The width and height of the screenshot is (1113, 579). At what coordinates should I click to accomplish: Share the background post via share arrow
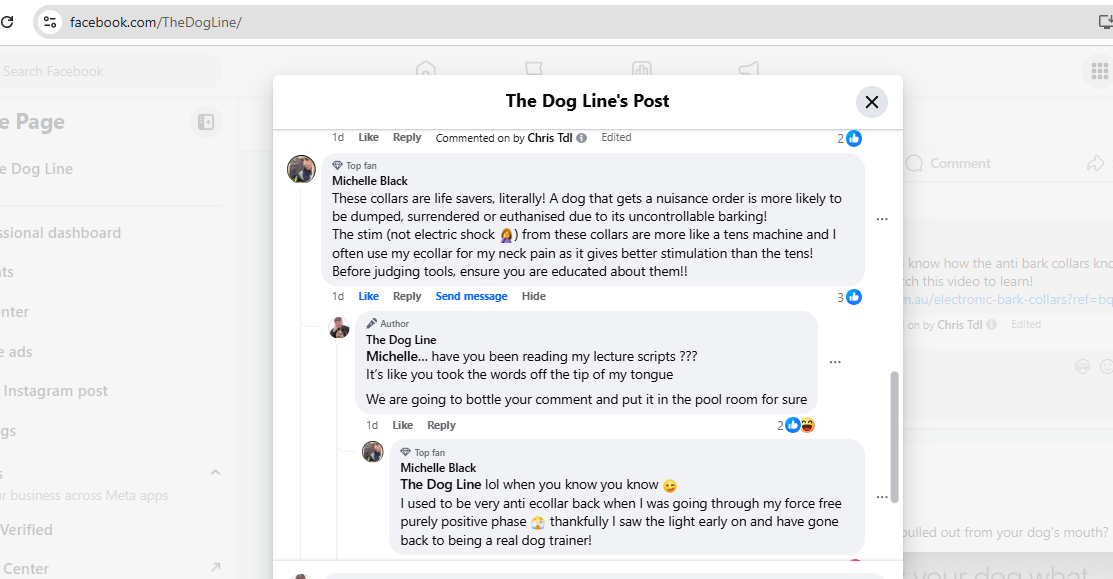pos(1095,163)
